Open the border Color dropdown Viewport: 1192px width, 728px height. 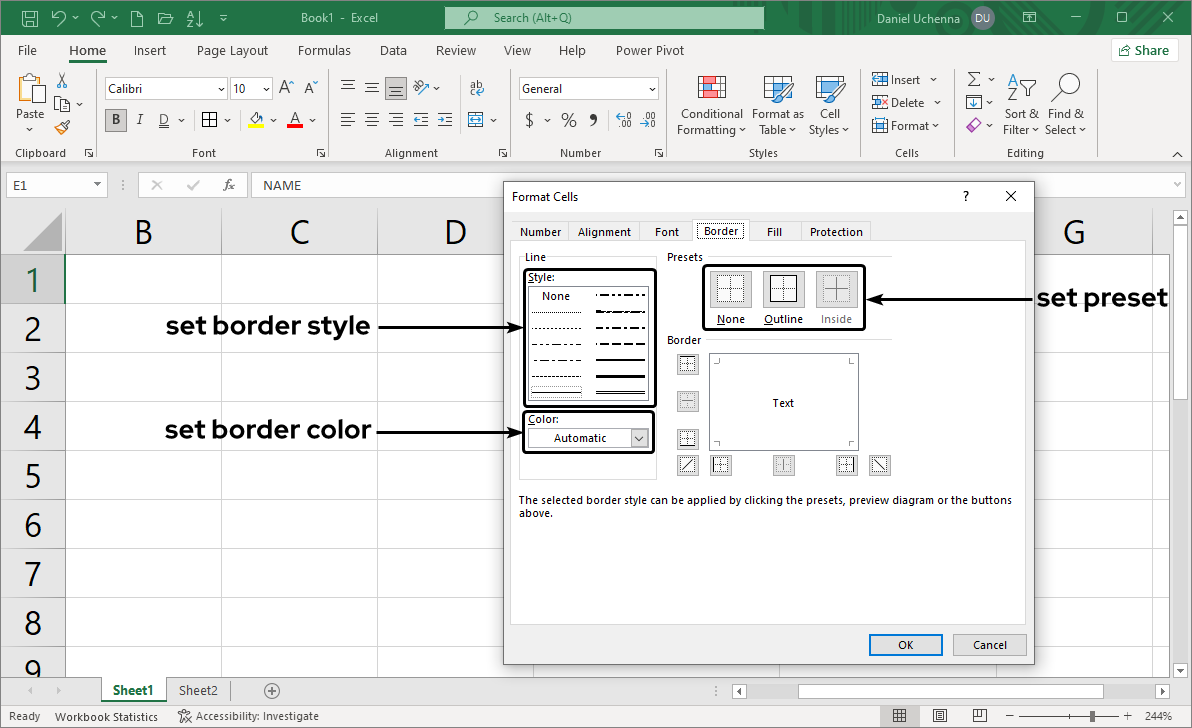(x=639, y=438)
